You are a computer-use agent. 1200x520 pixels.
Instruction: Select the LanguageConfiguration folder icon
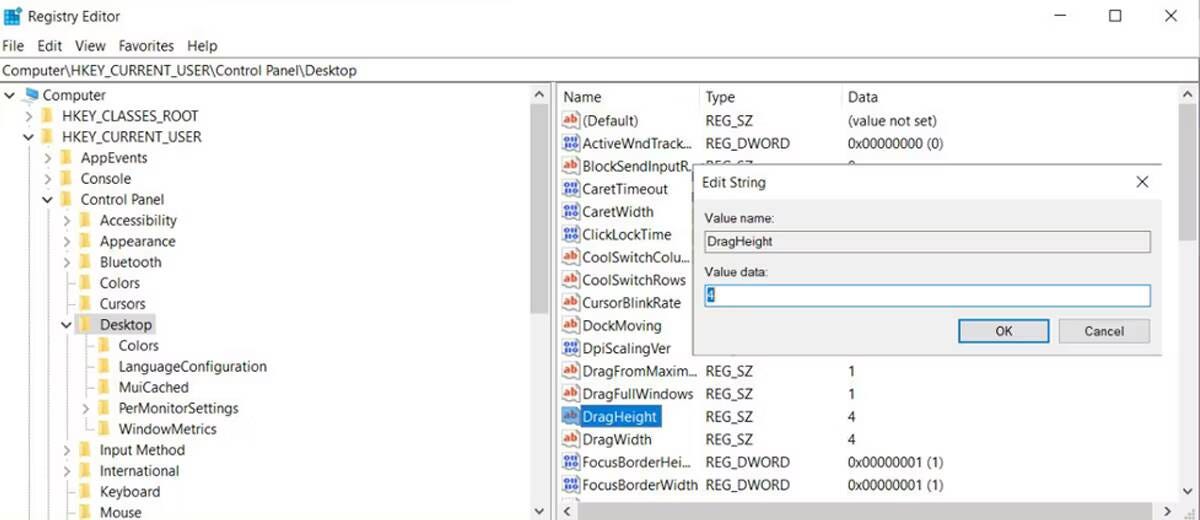point(104,367)
